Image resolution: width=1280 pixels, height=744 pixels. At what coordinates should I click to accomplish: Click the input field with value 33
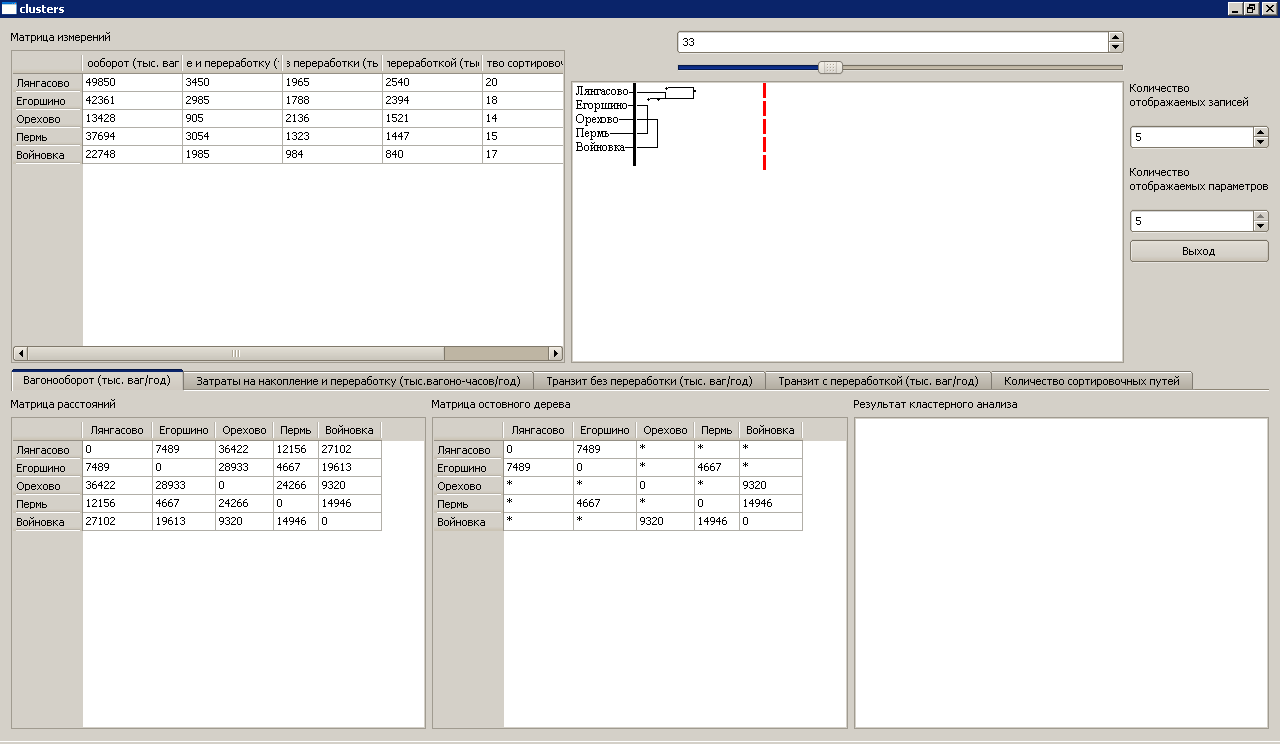pyautogui.click(x=892, y=42)
